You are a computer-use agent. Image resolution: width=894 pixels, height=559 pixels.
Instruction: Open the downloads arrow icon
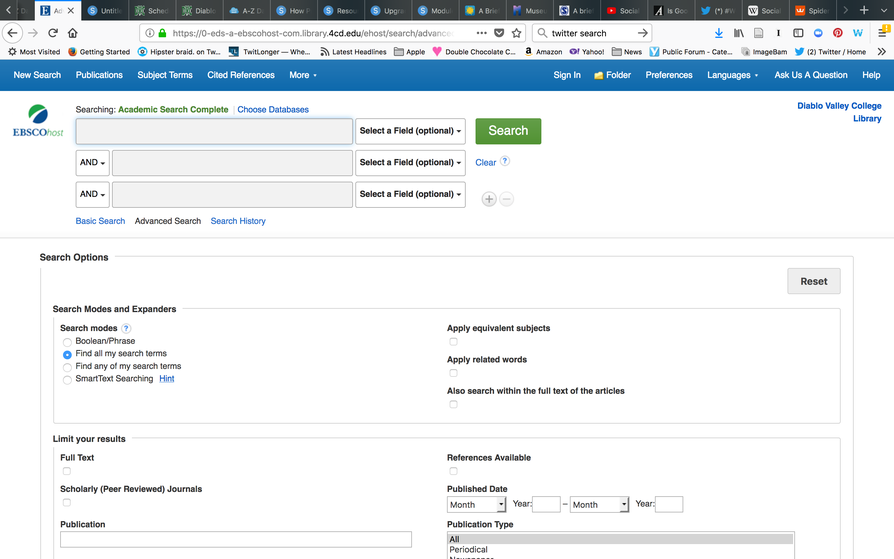[718, 33]
